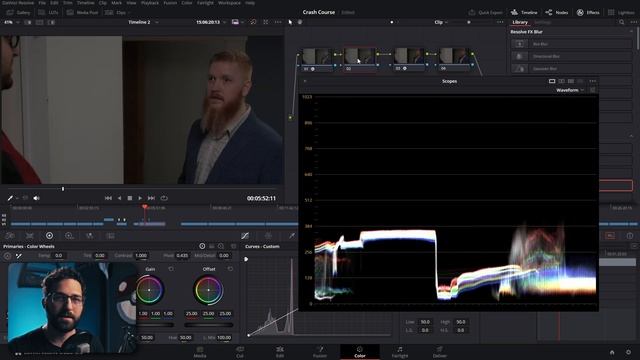Select the Directional Blur effect

tap(571, 56)
